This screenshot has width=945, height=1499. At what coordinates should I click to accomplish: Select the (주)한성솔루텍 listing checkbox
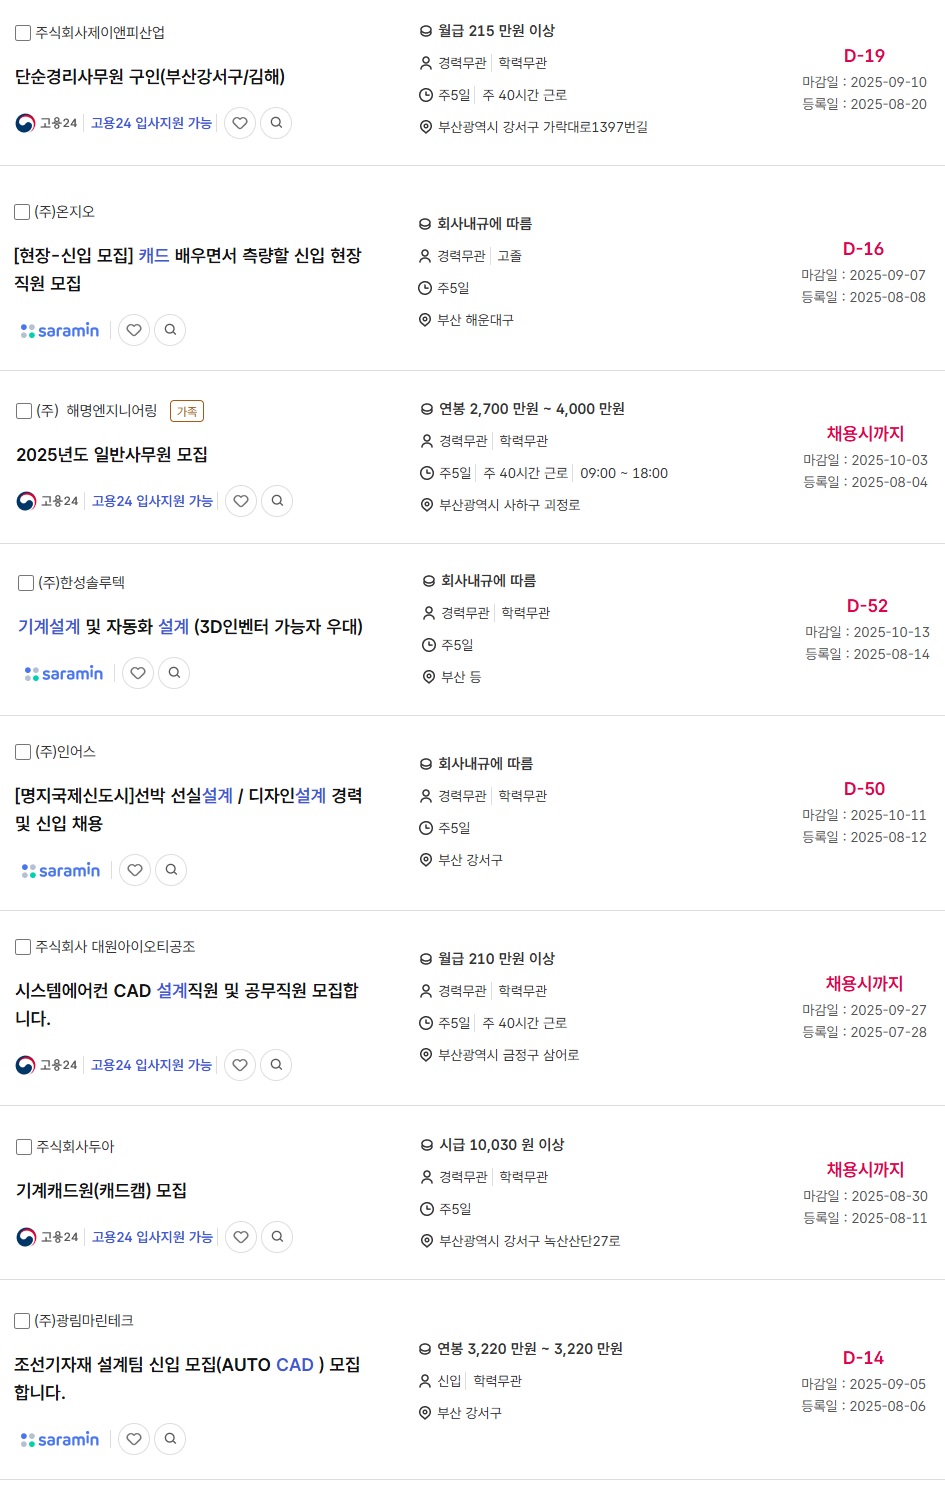pos(27,583)
